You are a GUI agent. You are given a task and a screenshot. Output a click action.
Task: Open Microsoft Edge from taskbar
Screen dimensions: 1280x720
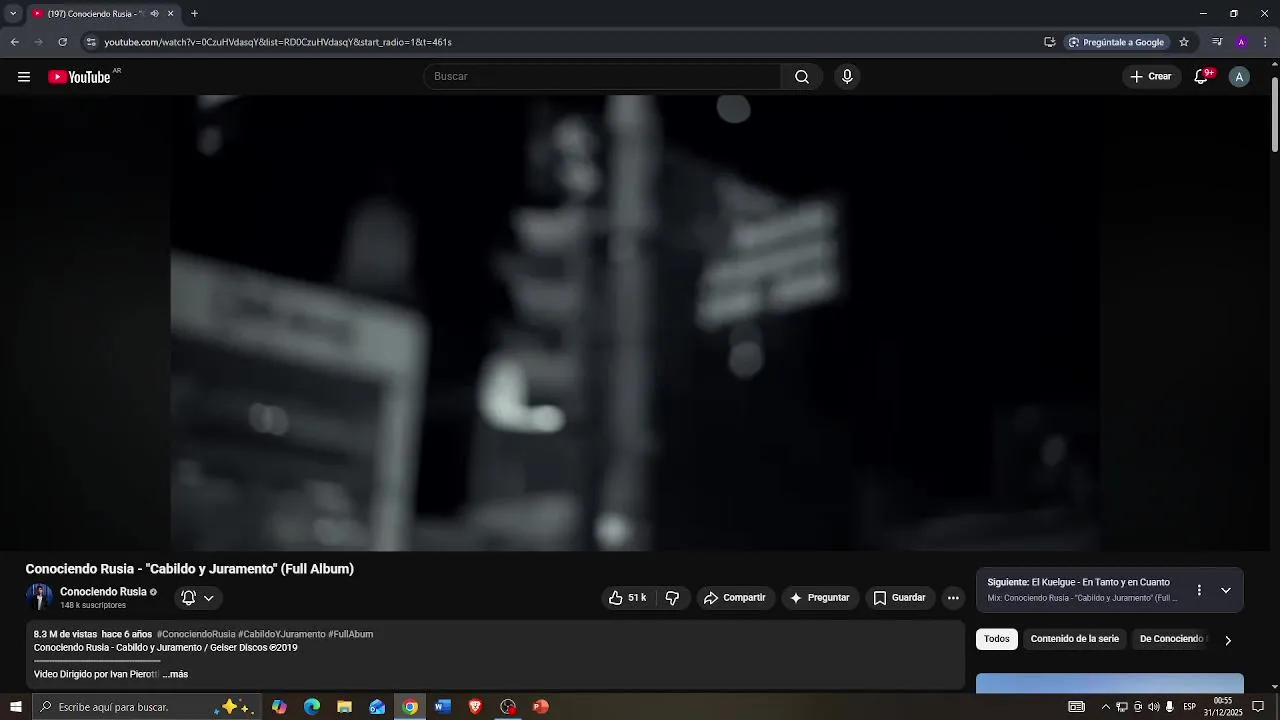click(312, 707)
